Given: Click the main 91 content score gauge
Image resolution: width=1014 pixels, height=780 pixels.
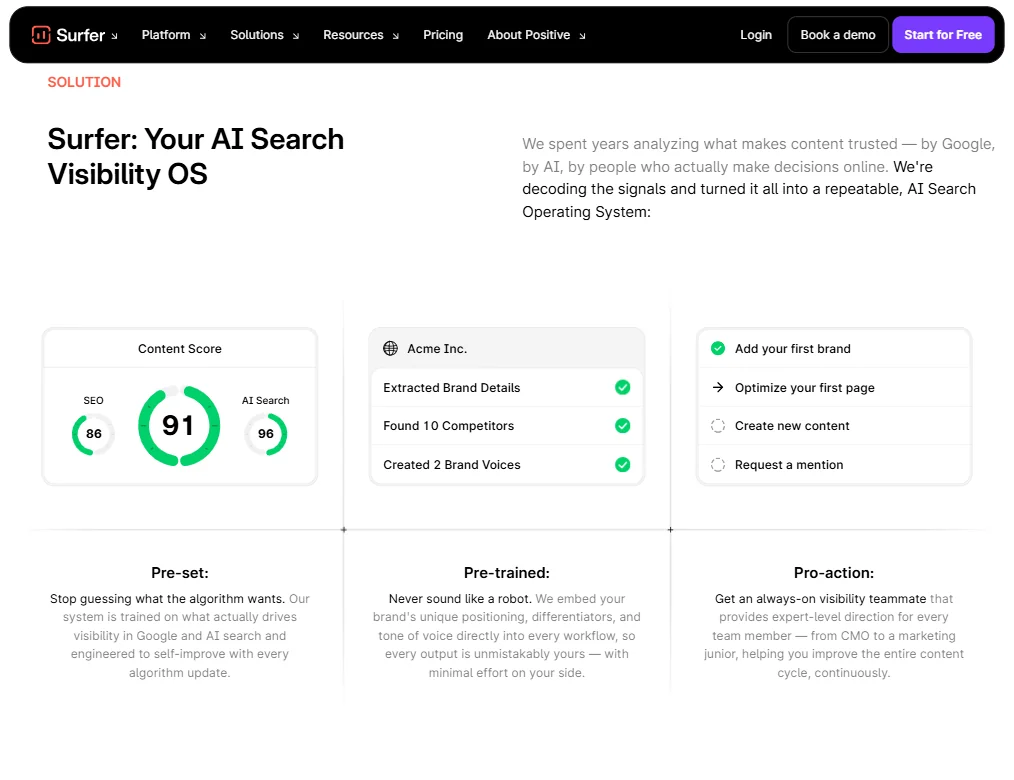Looking at the screenshot, I should (179, 426).
